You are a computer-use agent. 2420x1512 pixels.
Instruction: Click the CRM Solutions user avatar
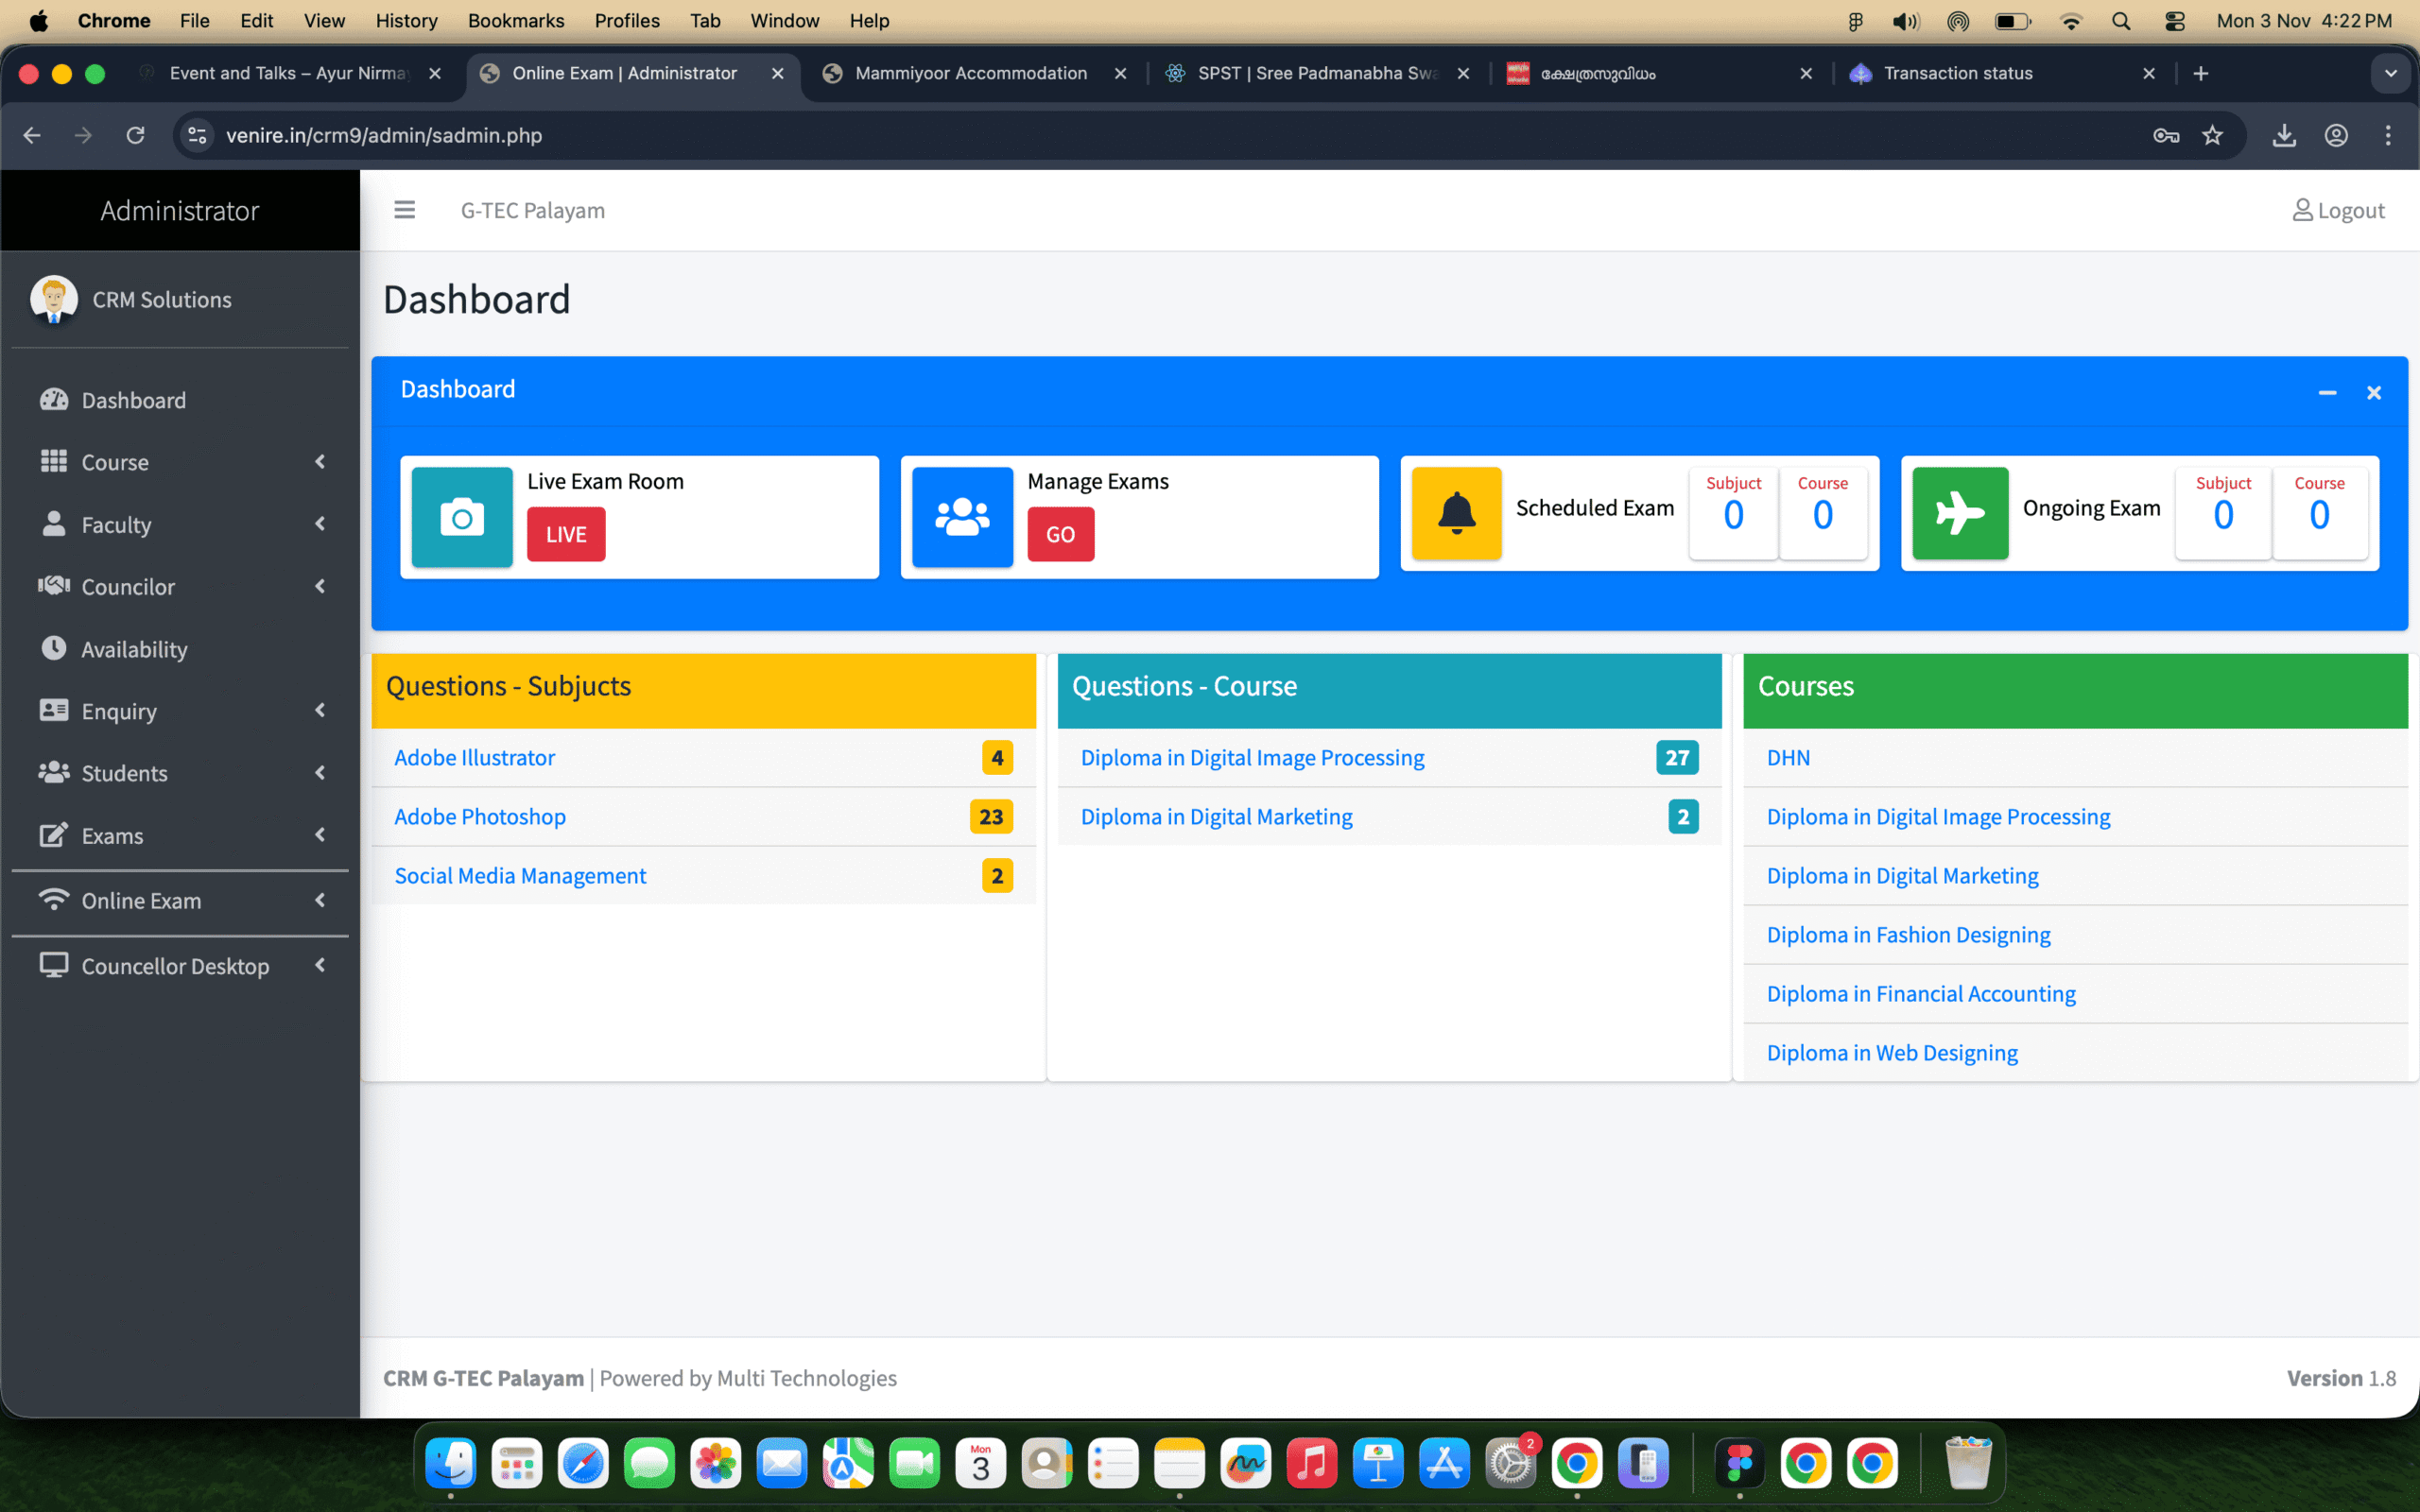54,299
